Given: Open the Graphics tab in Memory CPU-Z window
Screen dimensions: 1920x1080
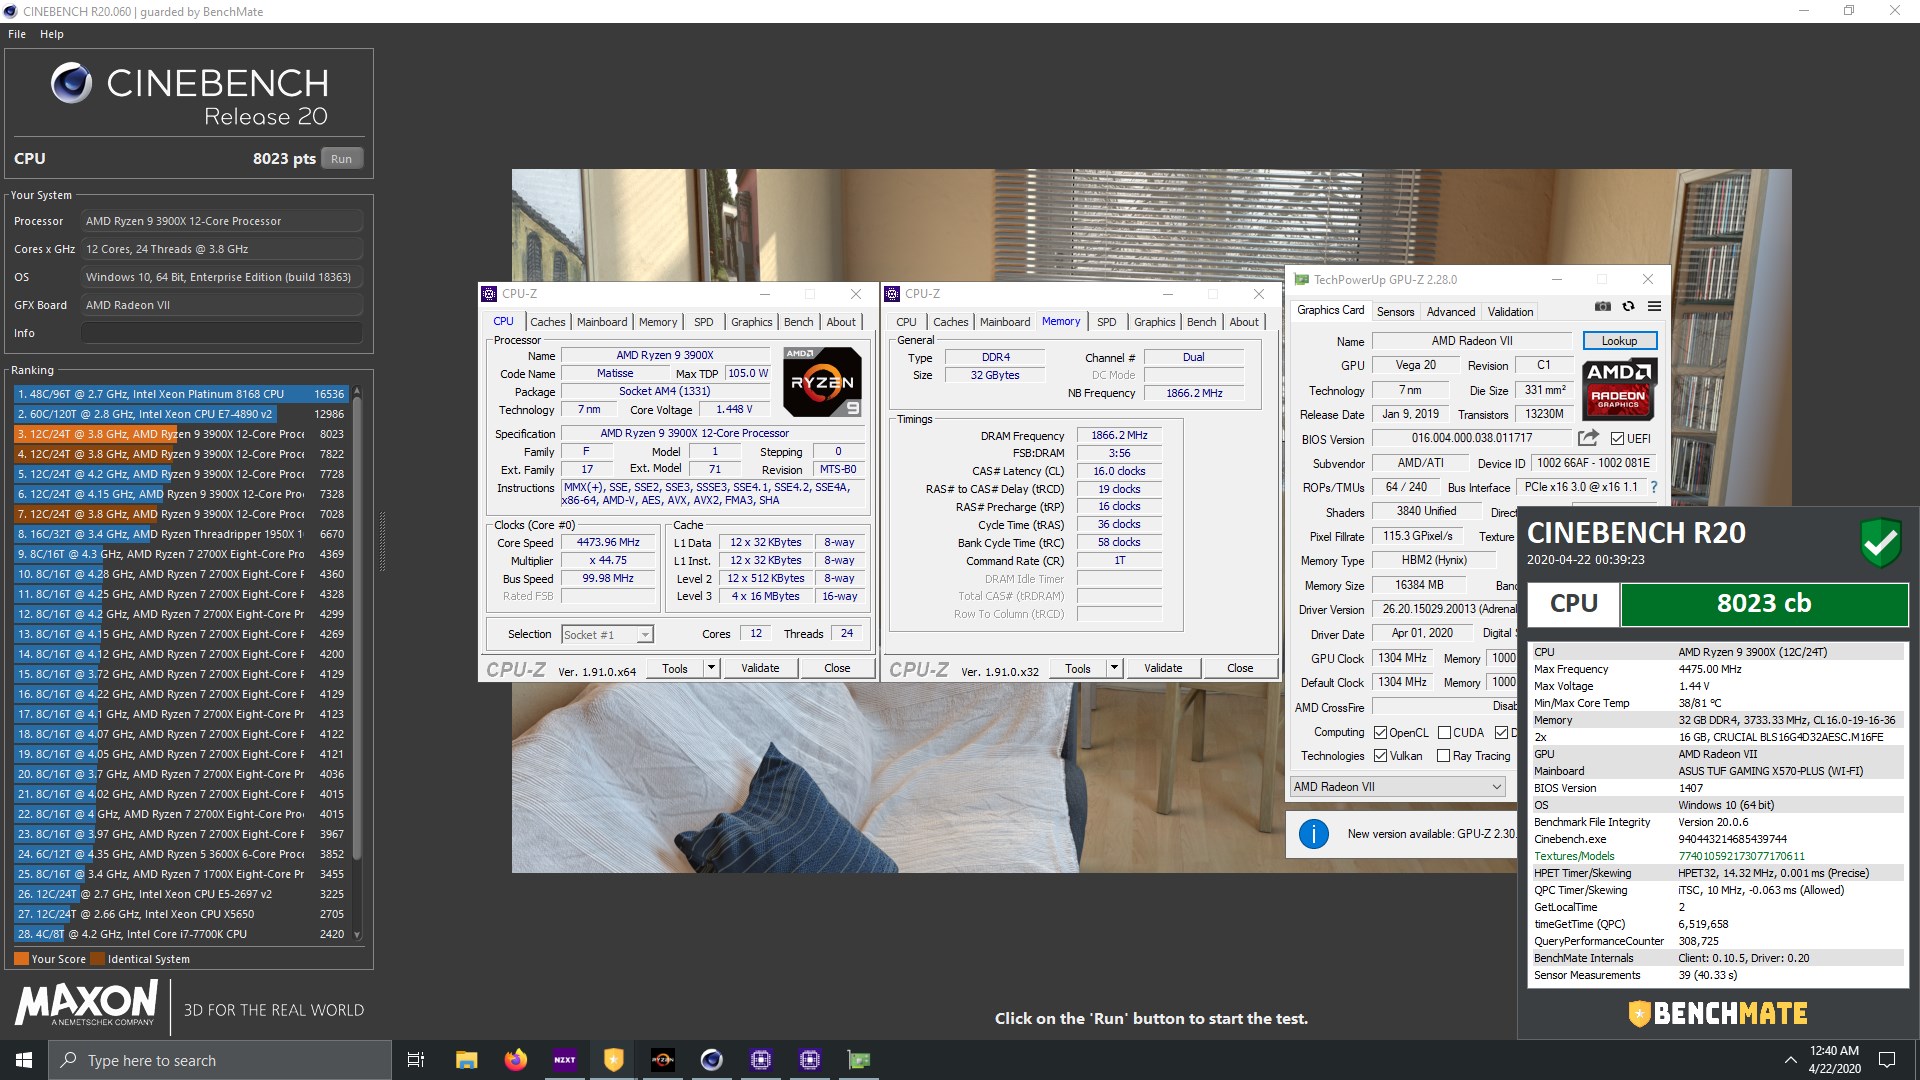Looking at the screenshot, I should click(x=1154, y=322).
